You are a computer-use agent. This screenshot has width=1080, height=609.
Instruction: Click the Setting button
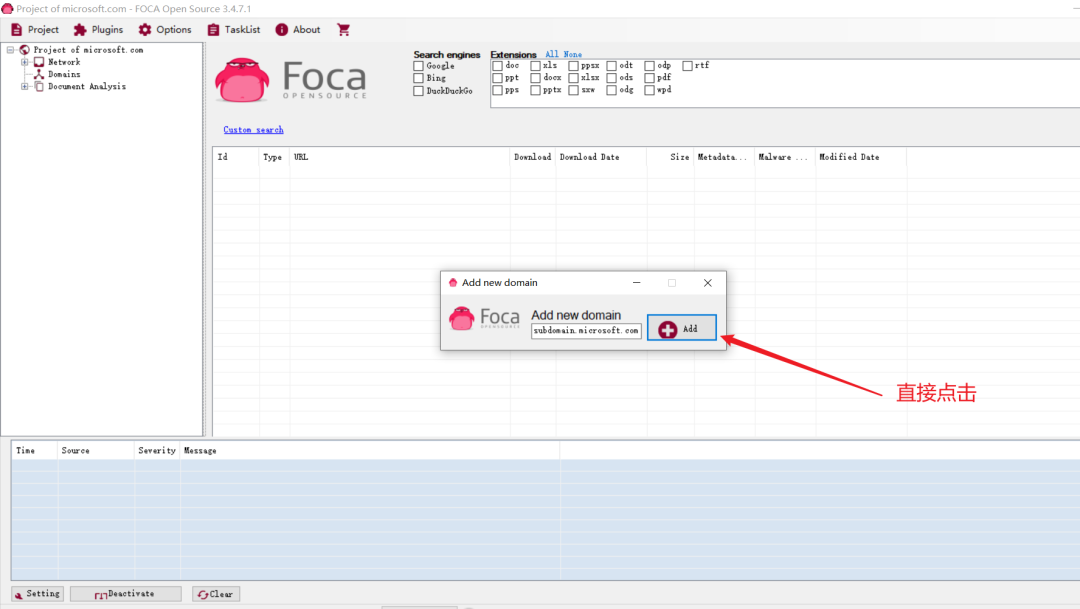click(38, 594)
